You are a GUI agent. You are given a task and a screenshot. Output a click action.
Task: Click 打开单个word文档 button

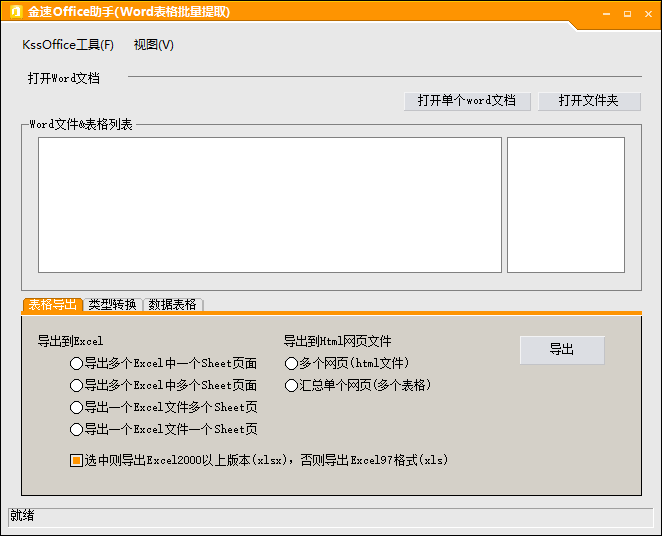pyautogui.click(x=467, y=101)
